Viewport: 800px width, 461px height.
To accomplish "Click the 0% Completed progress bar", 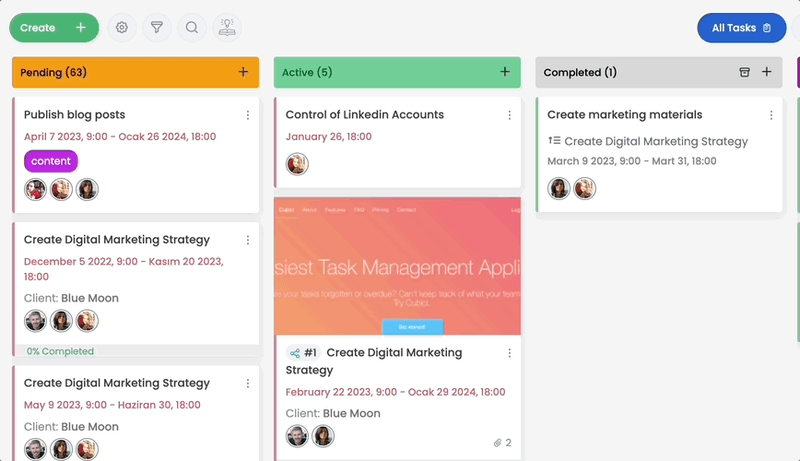I will coord(137,351).
